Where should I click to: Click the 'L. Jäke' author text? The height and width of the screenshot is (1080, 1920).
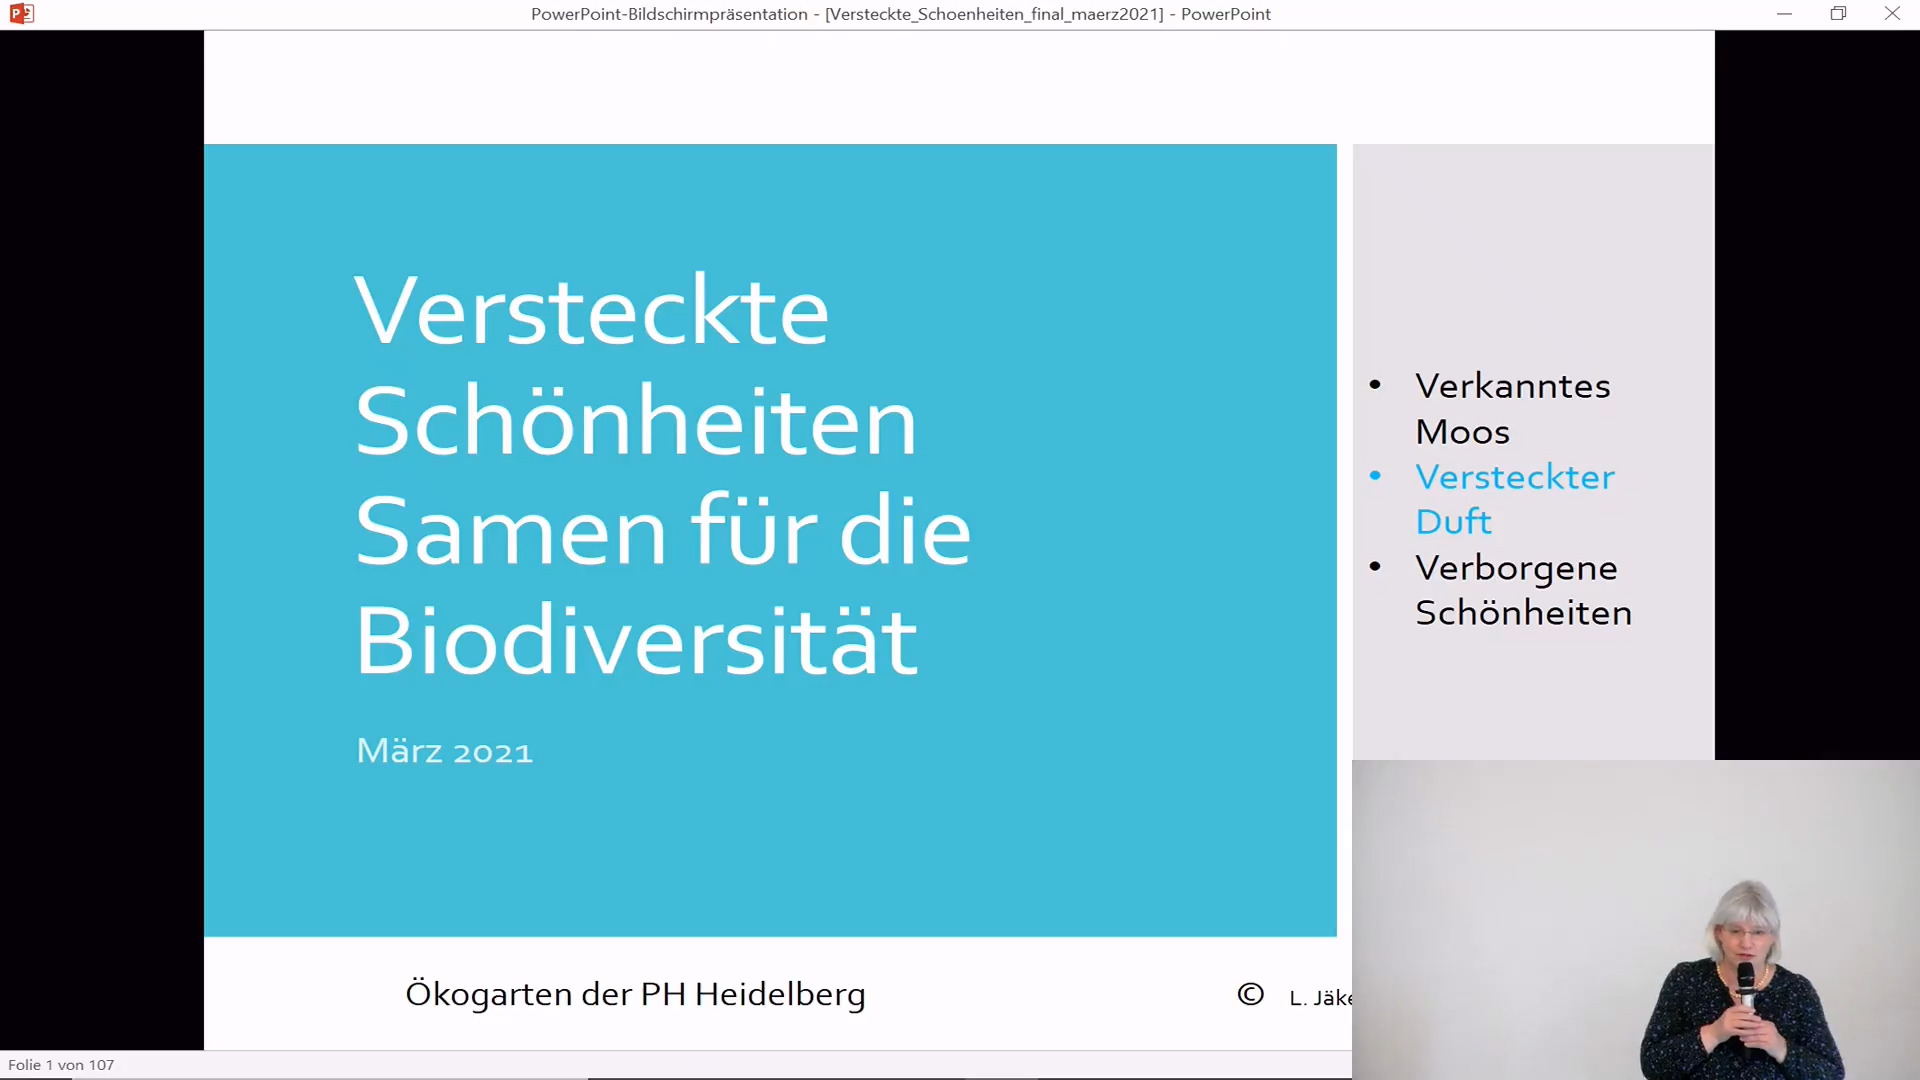pos(1319,998)
